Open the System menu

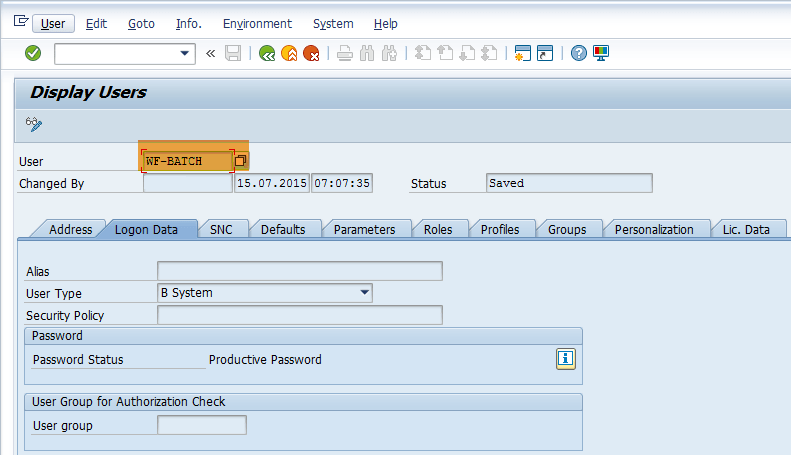[333, 24]
